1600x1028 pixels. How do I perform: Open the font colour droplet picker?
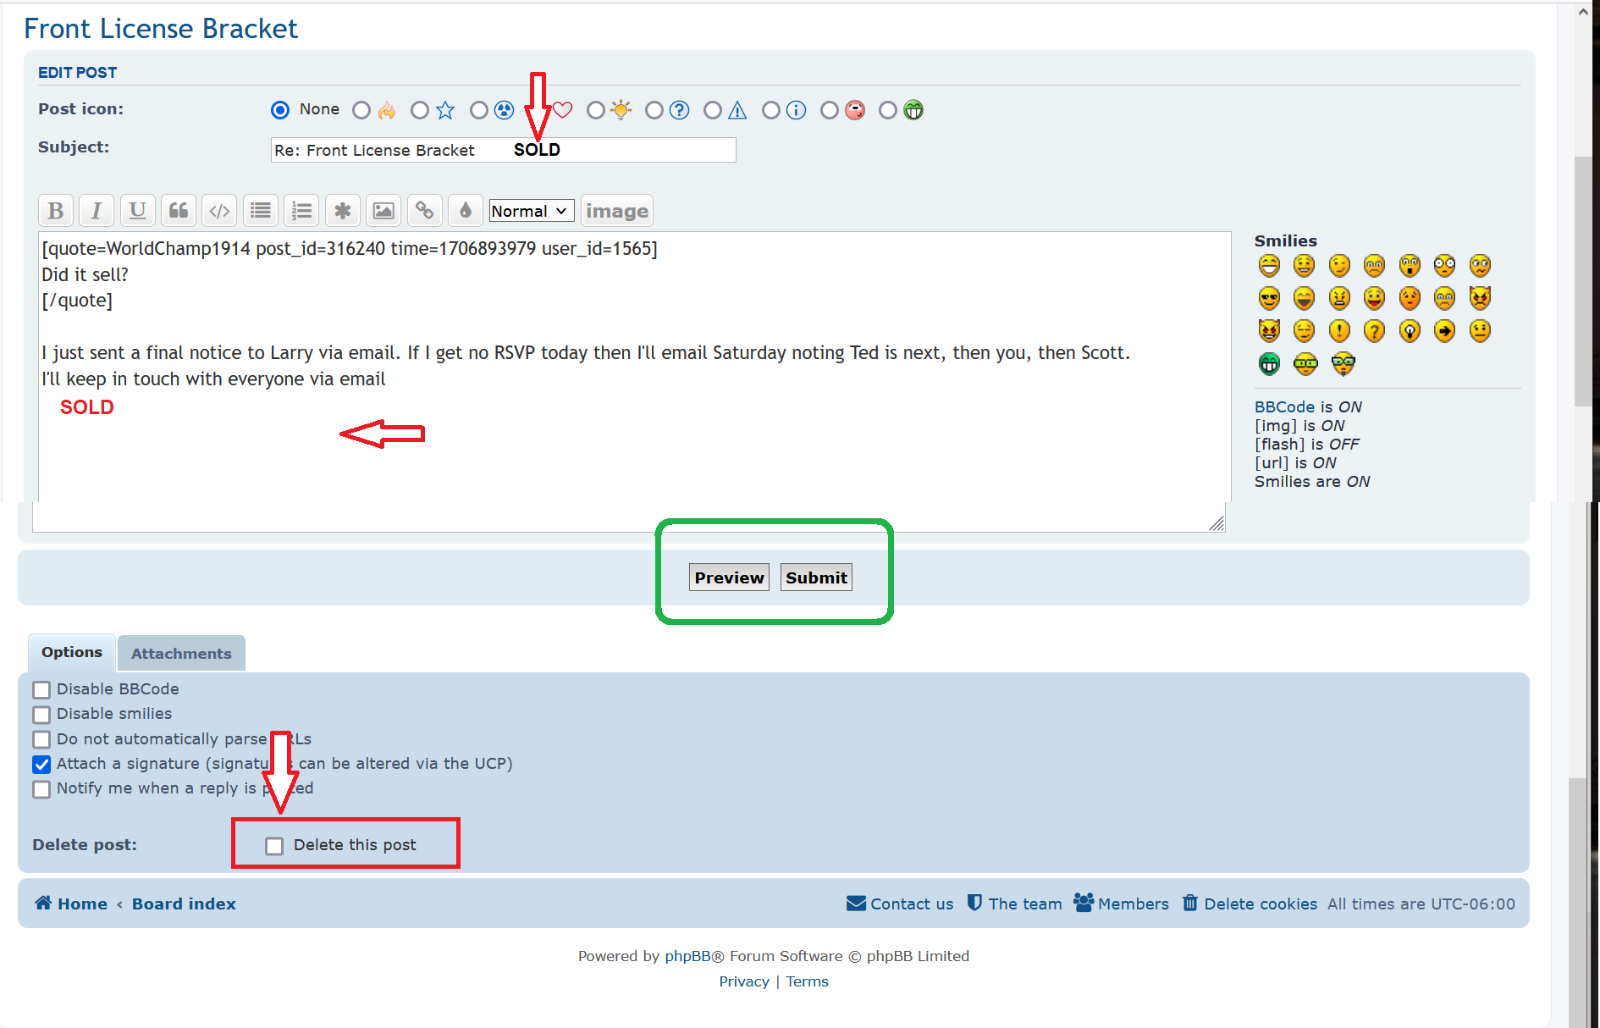tap(465, 211)
